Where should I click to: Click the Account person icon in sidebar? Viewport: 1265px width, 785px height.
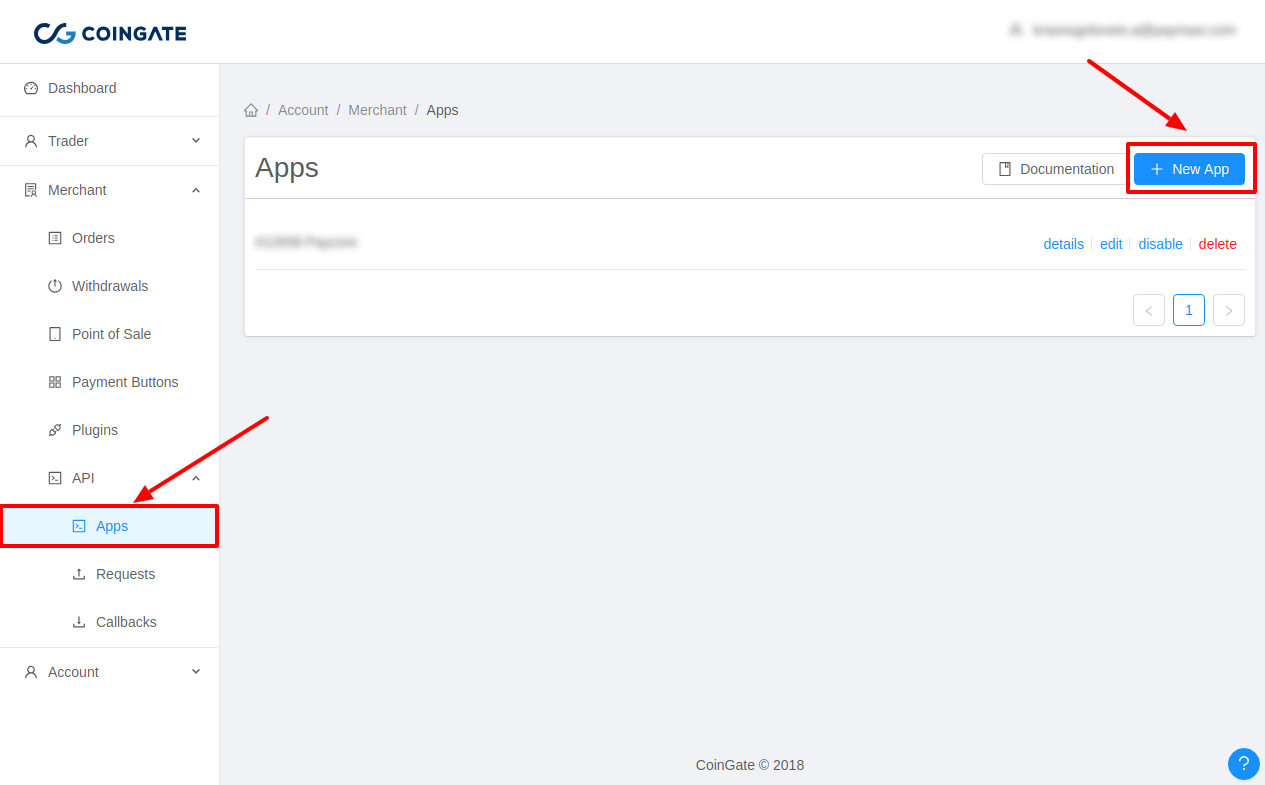tap(31, 672)
